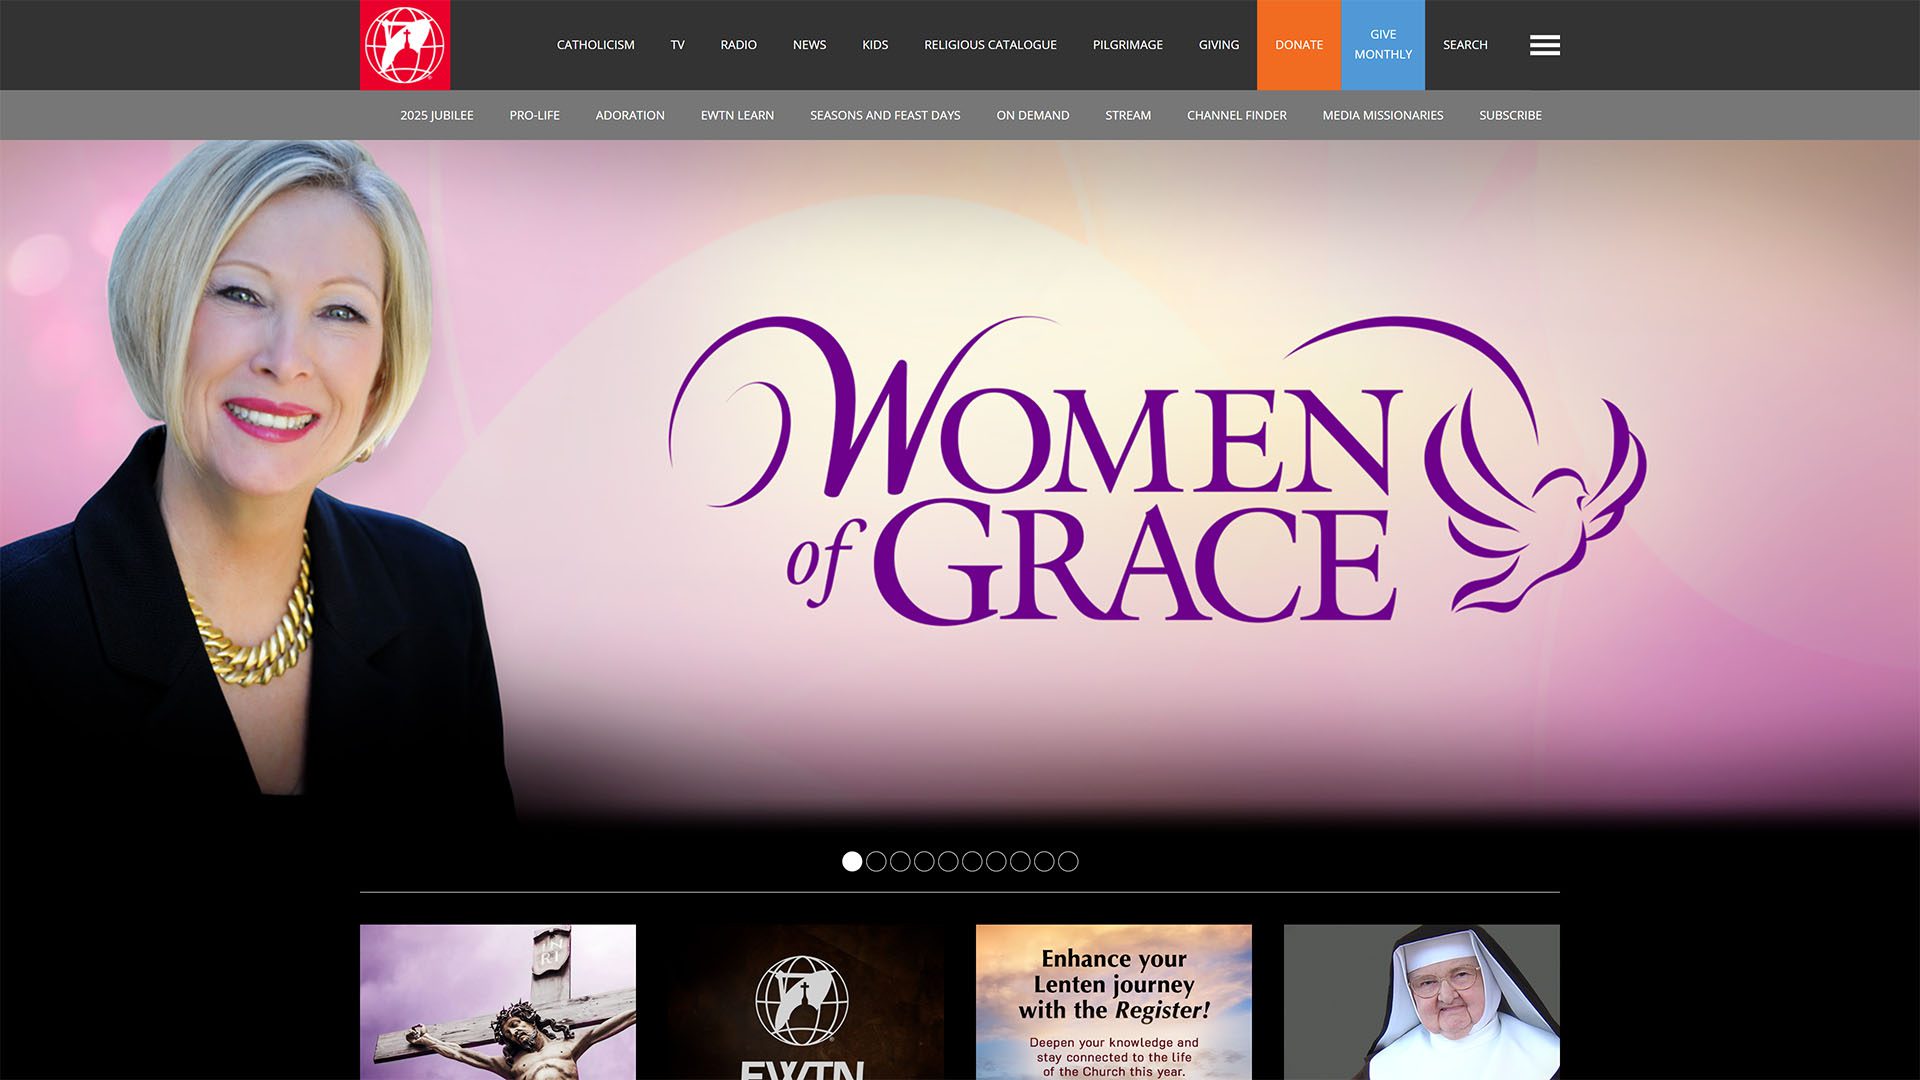Screen dimensions: 1920x1080
Task: Go to the sixth carousel dot
Action: pyautogui.click(x=972, y=861)
